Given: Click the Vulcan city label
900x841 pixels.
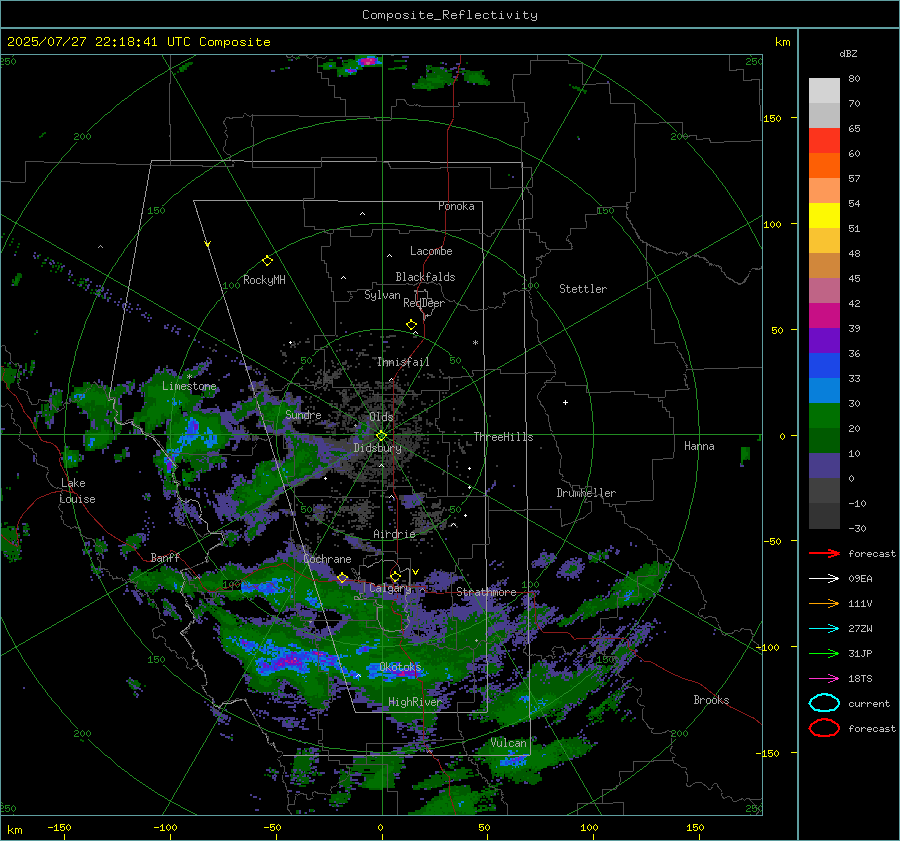Looking at the screenshot, I should (508, 743).
